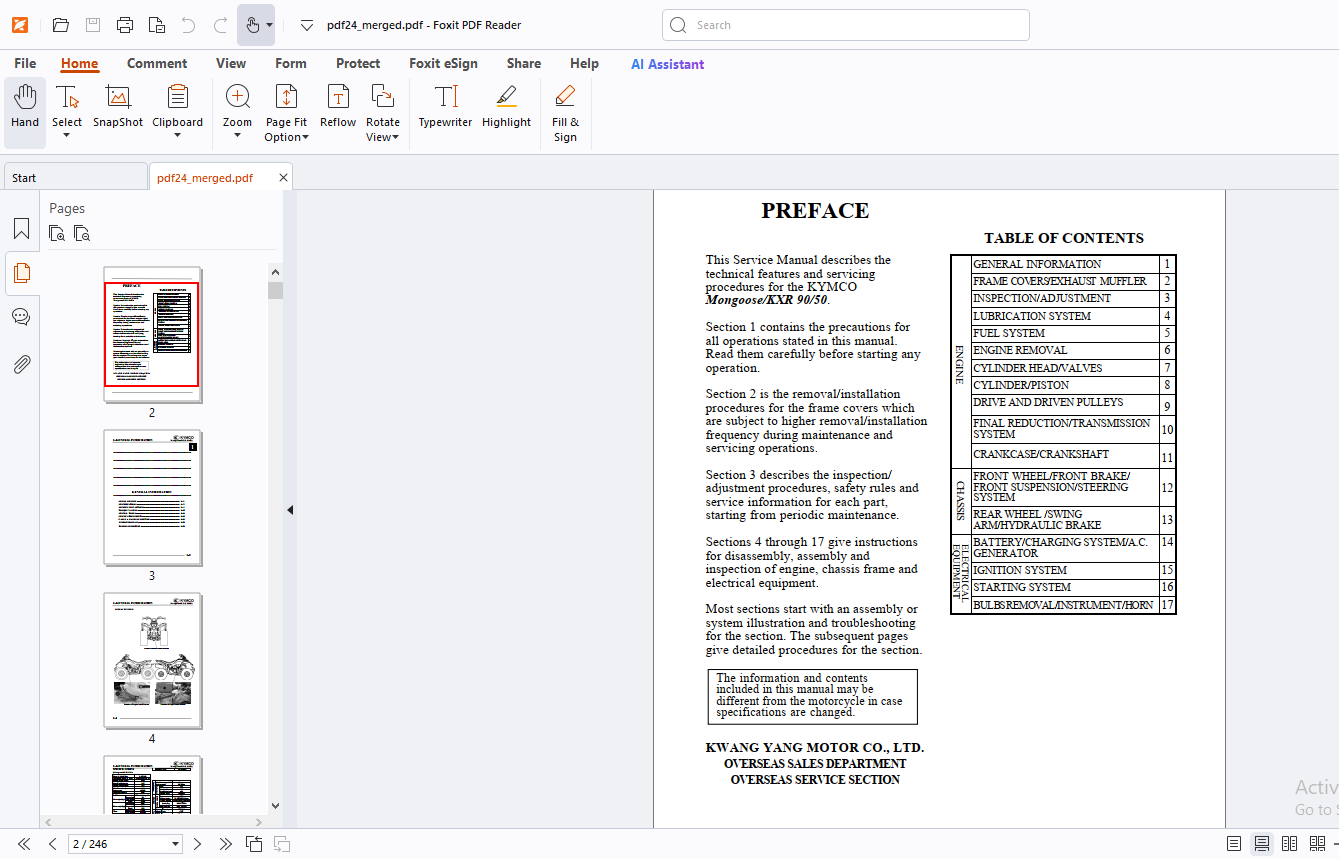Go to next page arrow
Image resolution: width=1339 pixels, height=859 pixels.
[x=197, y=844]
